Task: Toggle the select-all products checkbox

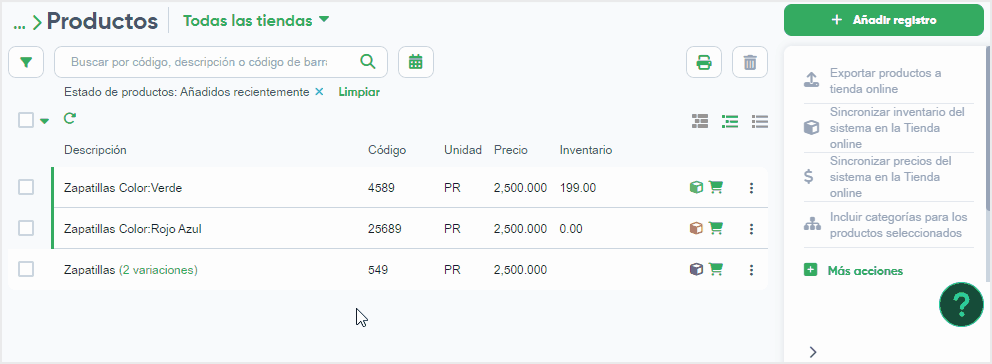Action: (26, 120)
